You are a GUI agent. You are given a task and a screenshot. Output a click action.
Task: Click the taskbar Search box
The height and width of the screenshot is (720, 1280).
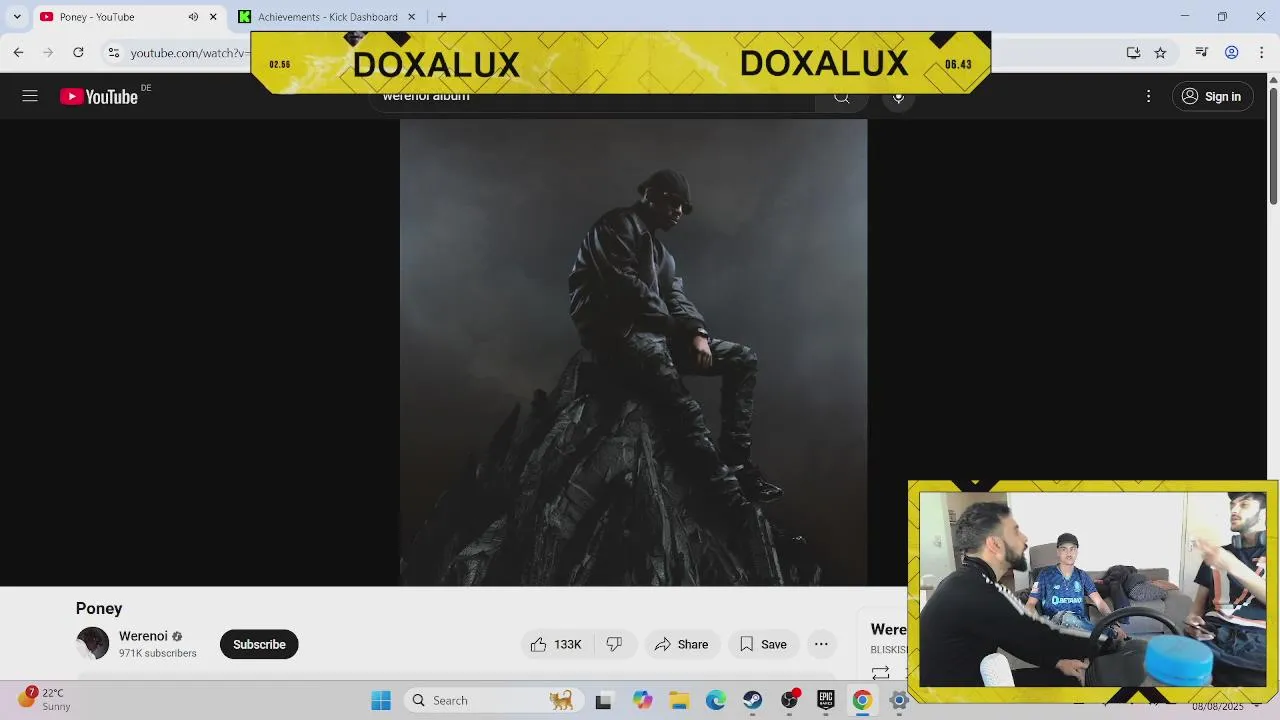[x=492, y=701]
